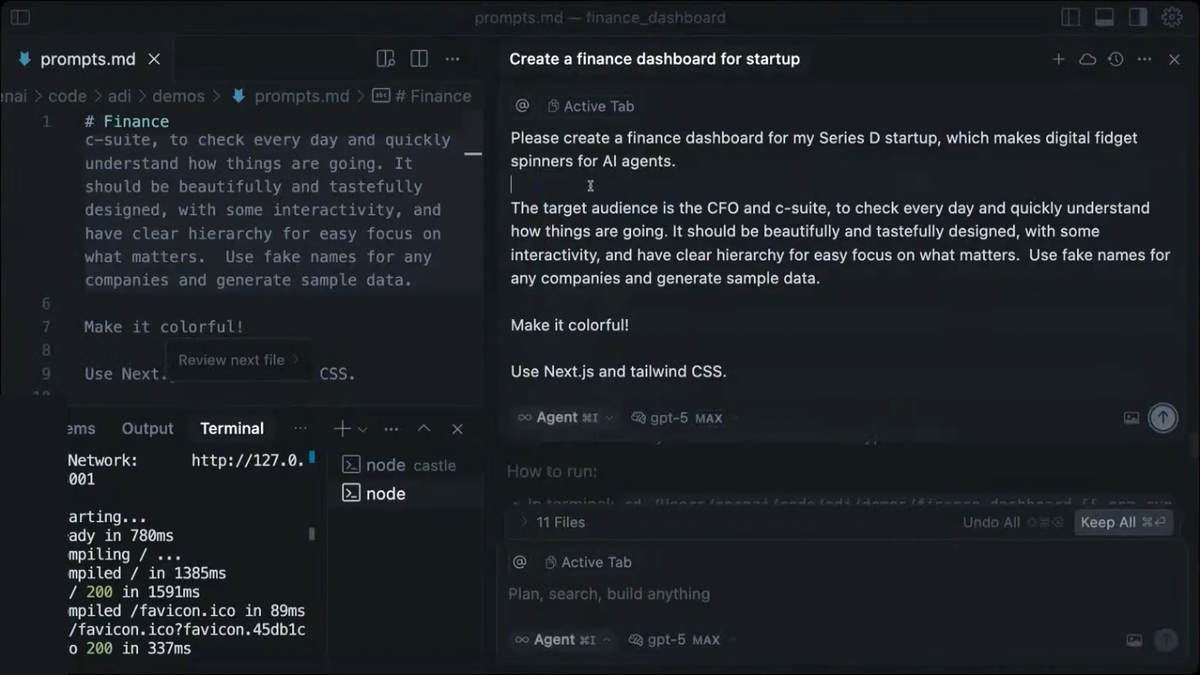
Task: Switch to the Terminal panel tab
Action: [x=232, y=428]
